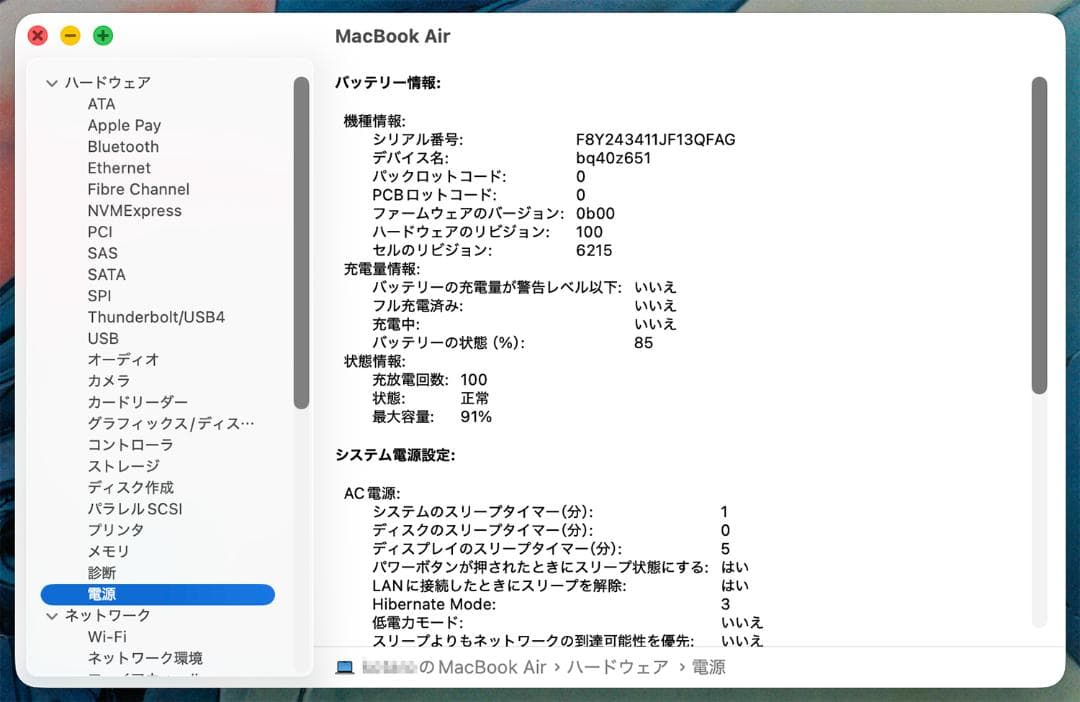Open the Apple Pay section
The height and width of the screenshot is (702, 1080).
124,125
